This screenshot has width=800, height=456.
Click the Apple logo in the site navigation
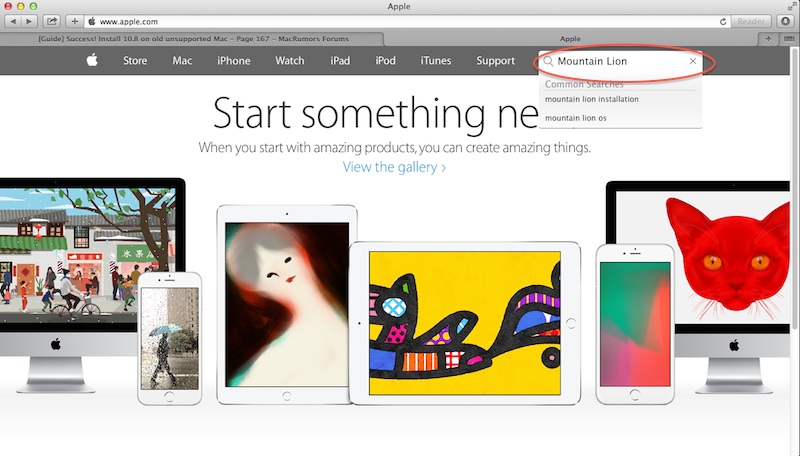click(92, 60)
